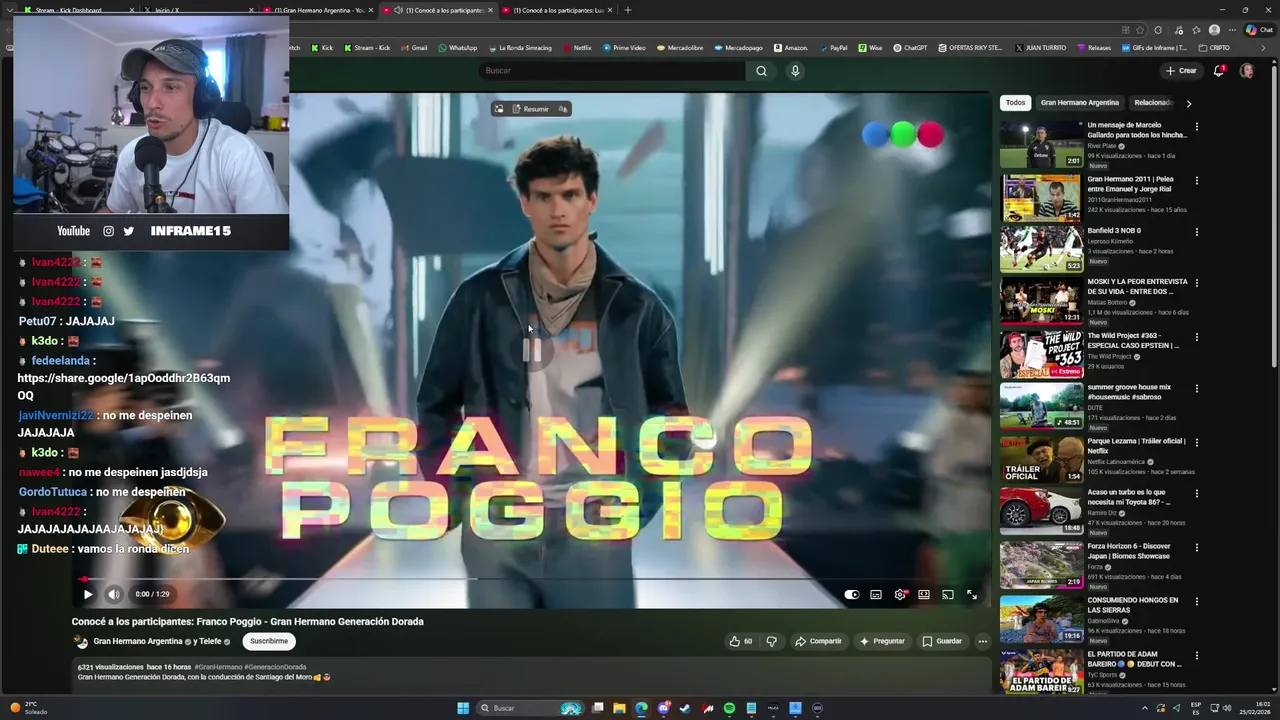Select the Relacionados filter chip
The image size is (1280, 720).
[x=1153, y=103]
